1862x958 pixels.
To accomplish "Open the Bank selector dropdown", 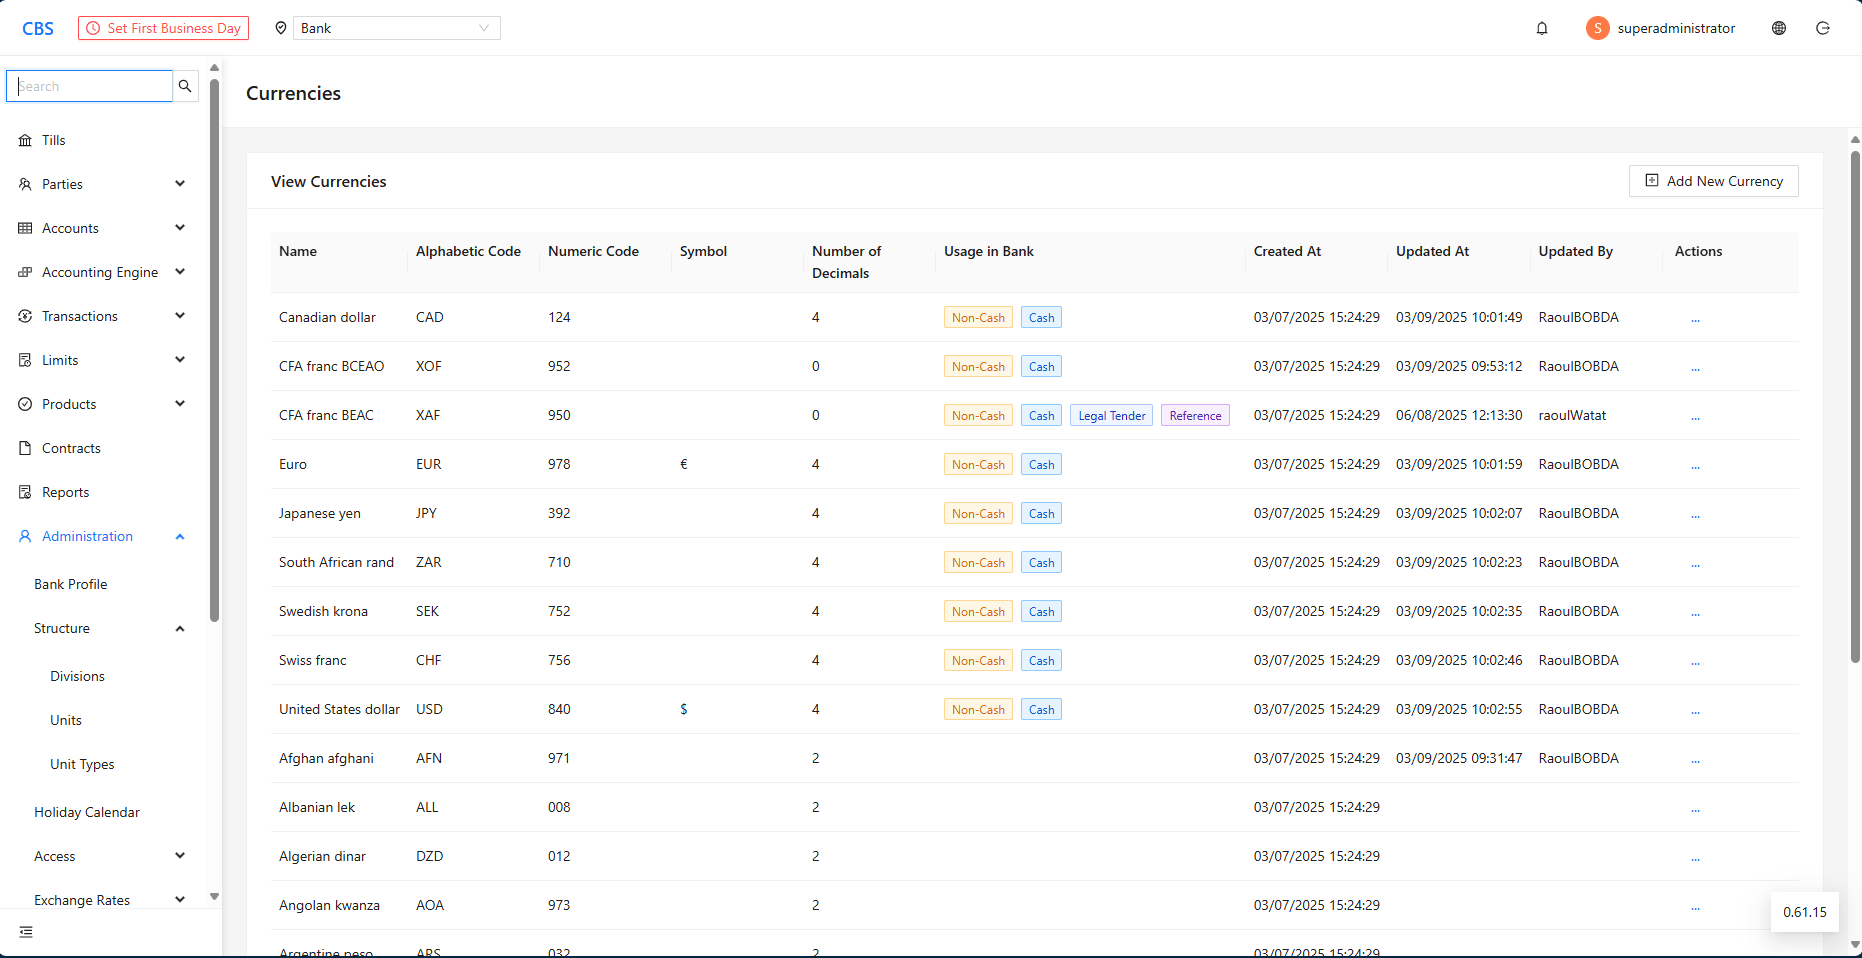I will point(396,28).
